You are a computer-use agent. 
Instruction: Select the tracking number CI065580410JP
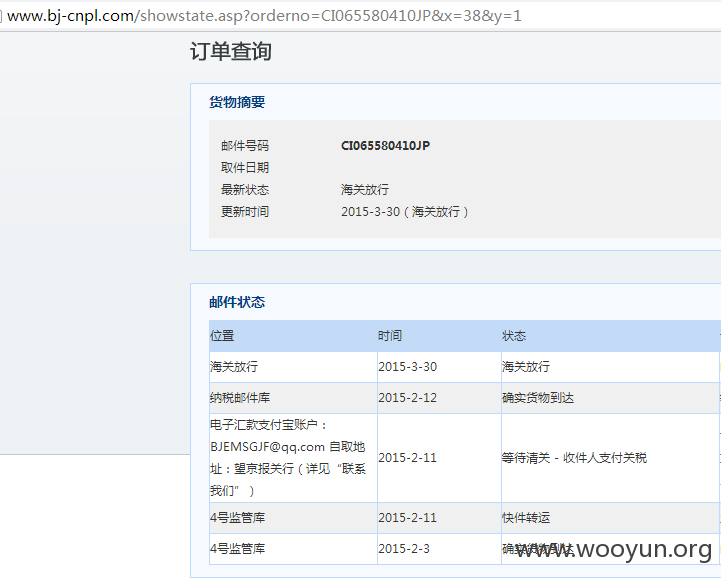pyautogui.click(x=385, y=146)
